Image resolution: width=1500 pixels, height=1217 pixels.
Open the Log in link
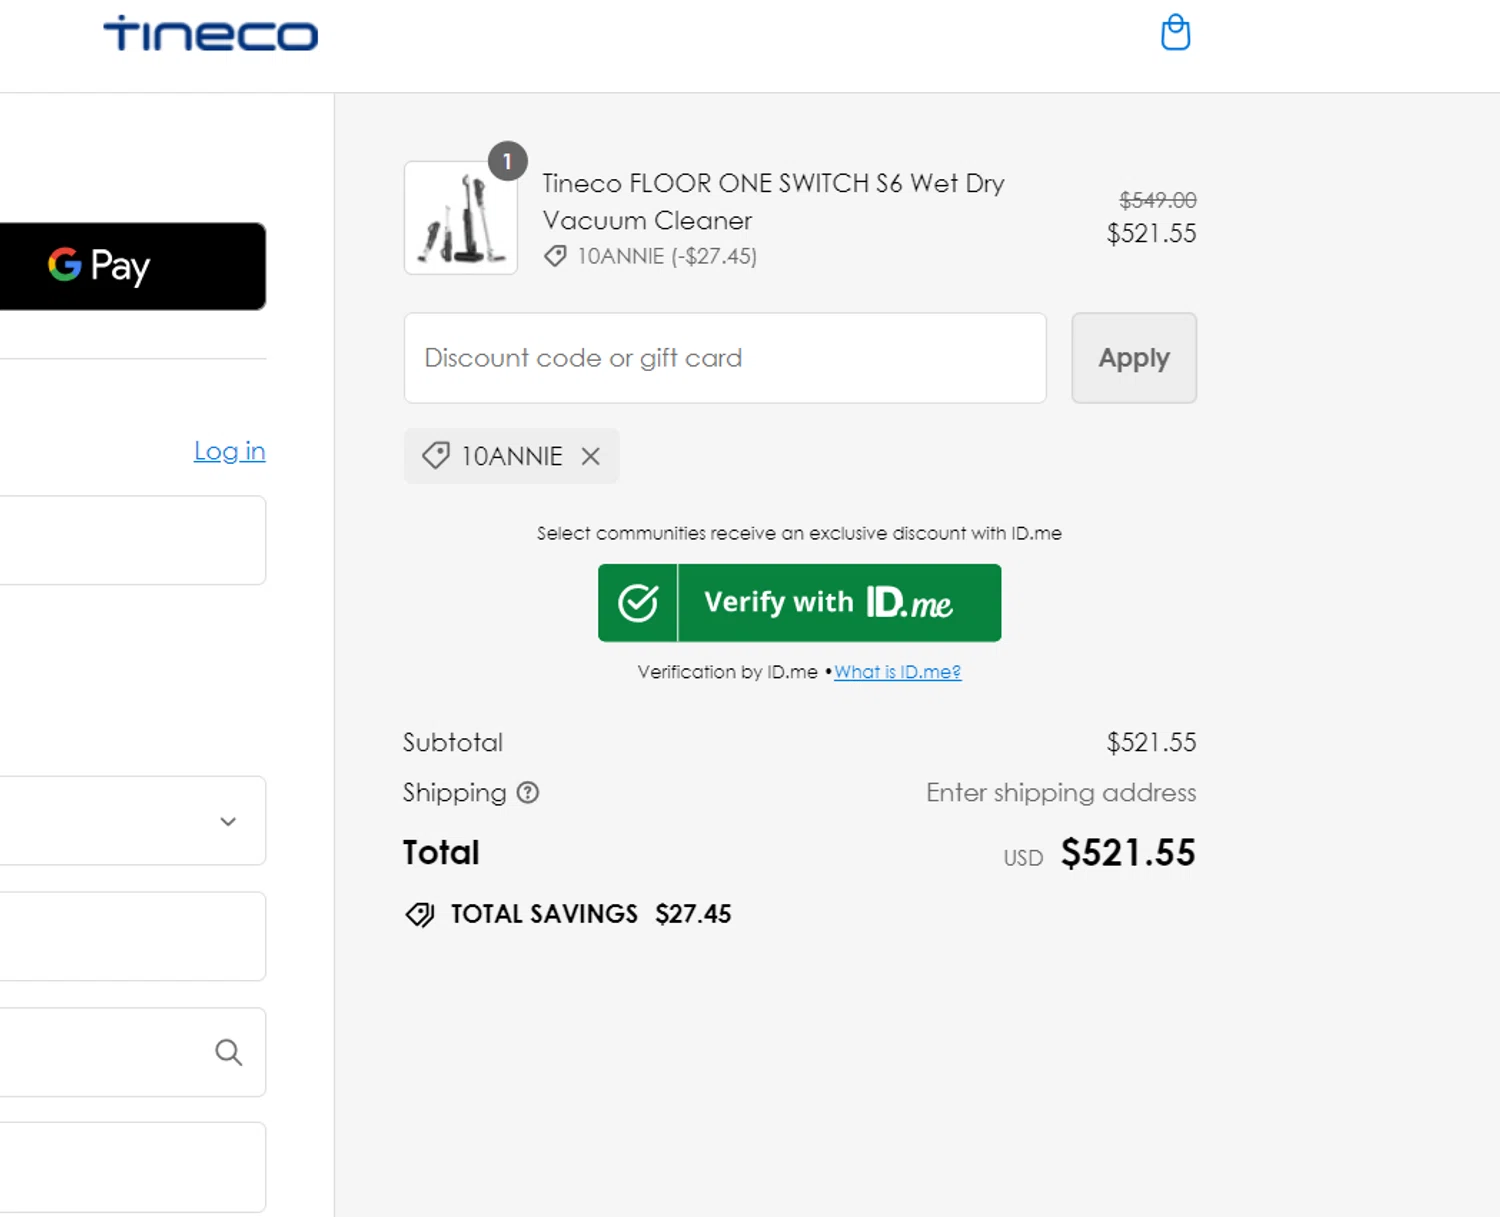point(229,451)
